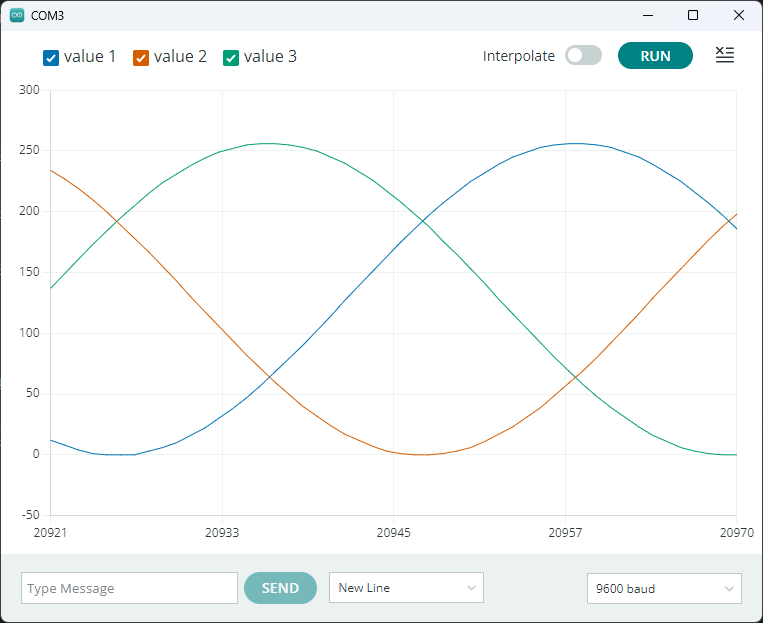
Task: Uncheck the orange value 2 checkbox
Action: (x=141, y=58)
